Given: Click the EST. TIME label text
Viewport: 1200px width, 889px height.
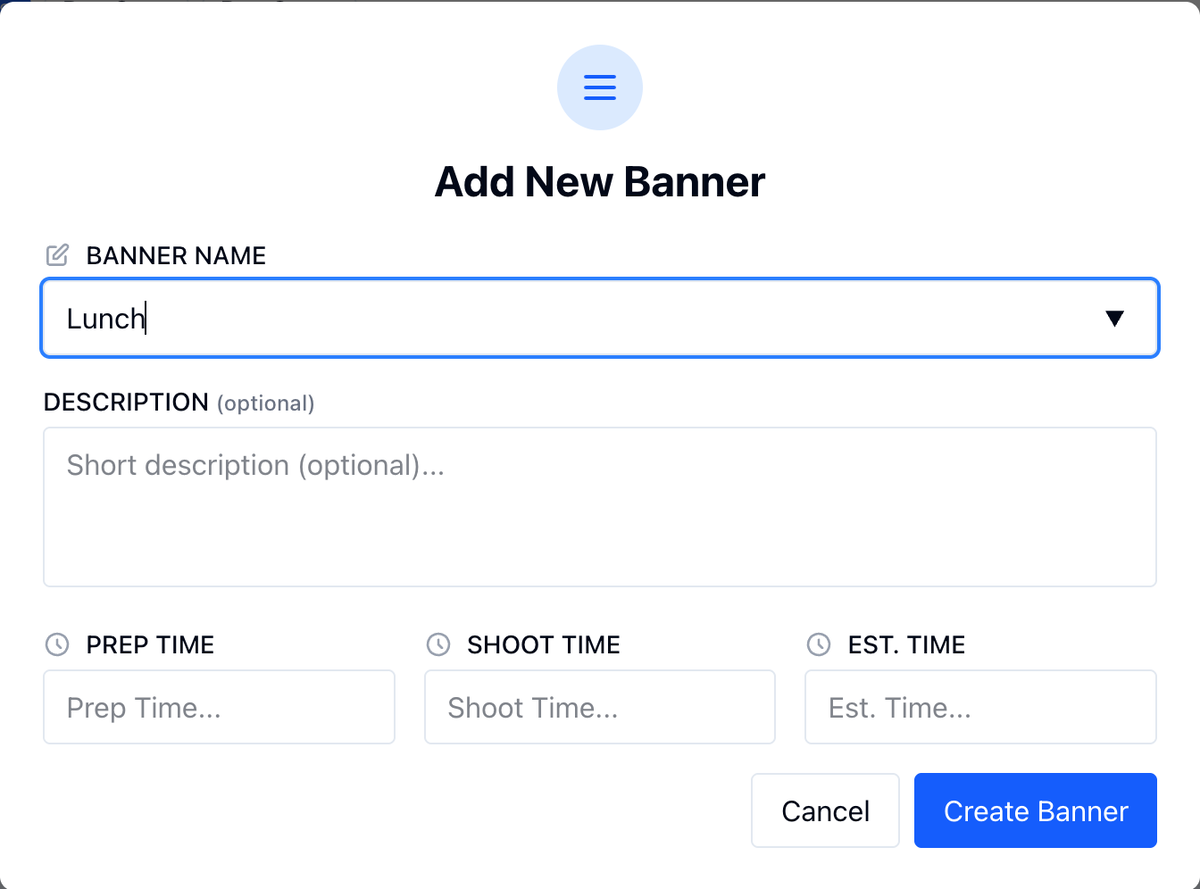Looking at the screenshot, I should pos(907,645).
